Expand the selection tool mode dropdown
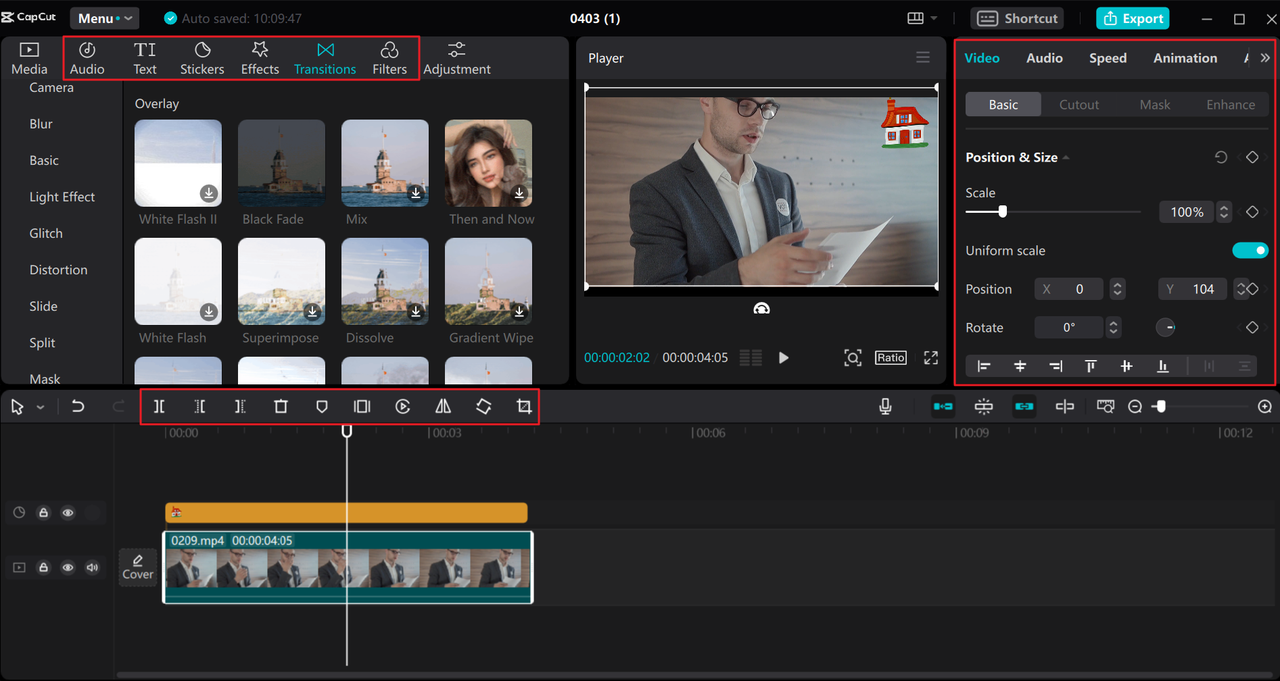 (x=41, y=408)
